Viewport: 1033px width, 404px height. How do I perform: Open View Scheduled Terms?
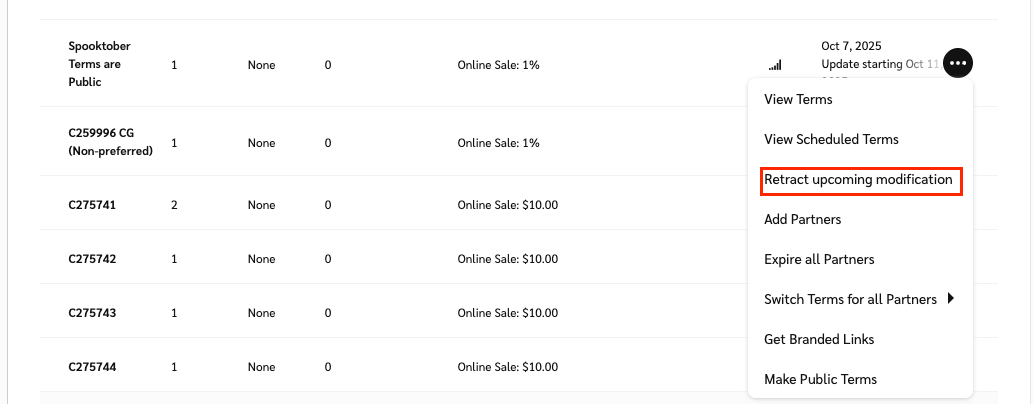(x=831, y=139)
